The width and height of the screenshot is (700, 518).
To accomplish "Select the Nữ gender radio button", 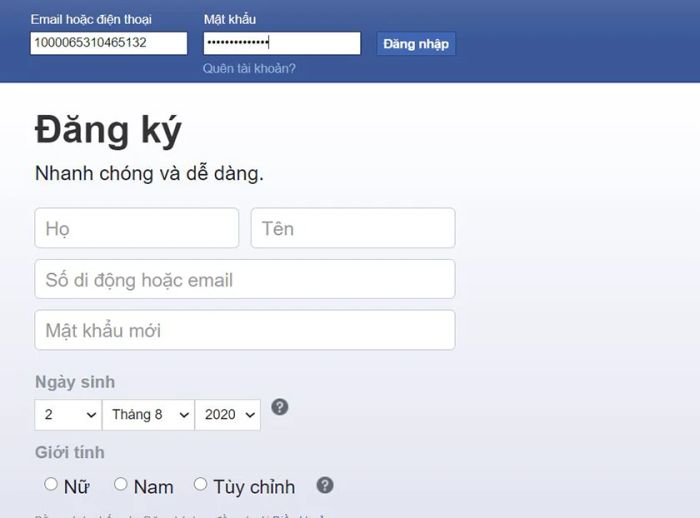I will coord(51,484).
